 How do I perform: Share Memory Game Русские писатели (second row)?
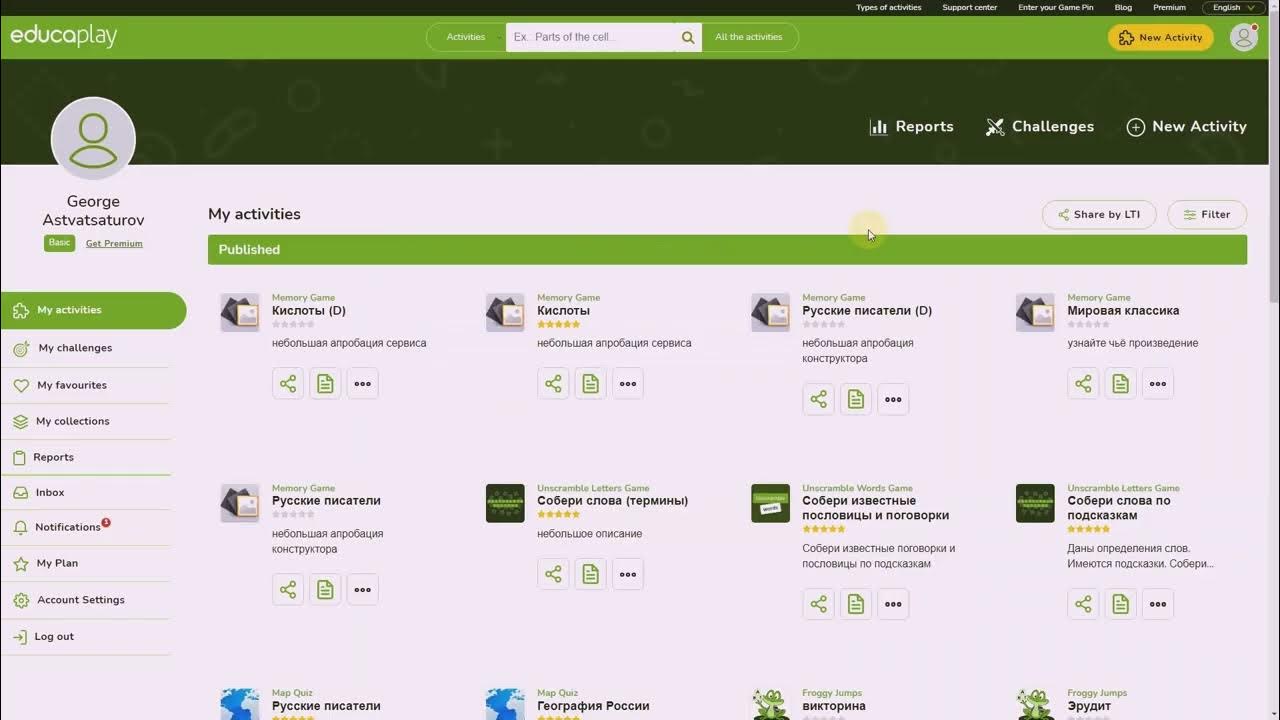coord(288,590)
